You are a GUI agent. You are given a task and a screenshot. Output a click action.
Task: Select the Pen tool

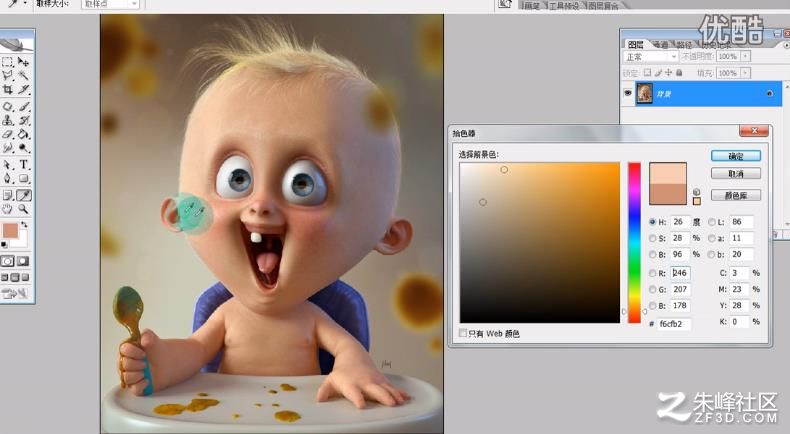(8, 178)
